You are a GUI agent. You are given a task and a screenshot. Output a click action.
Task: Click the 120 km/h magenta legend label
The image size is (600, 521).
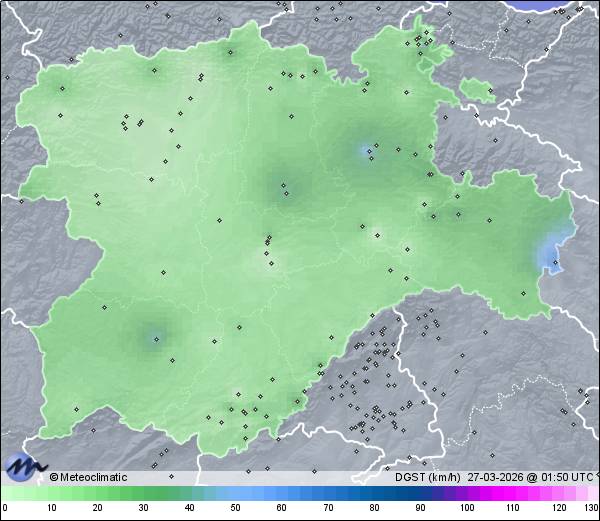pos(558,508)
